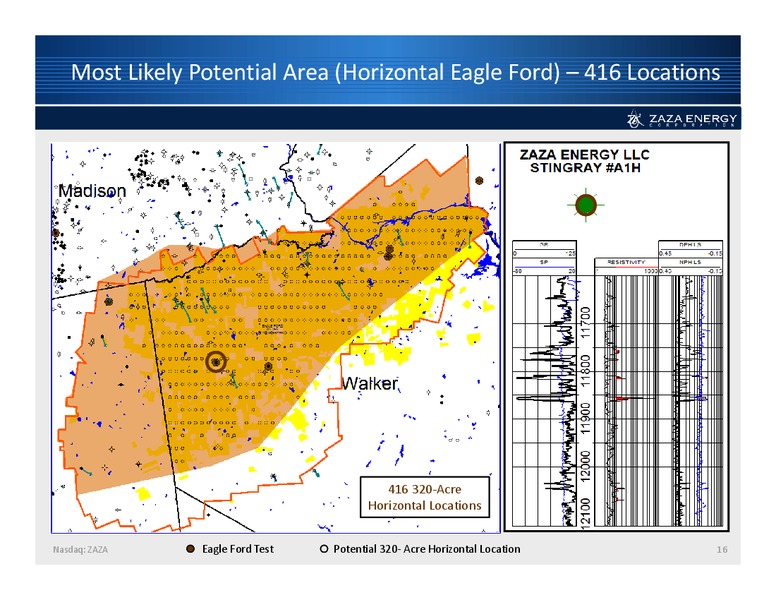This screenshot has height=600, width=776.
Task: Click the Walker county label
Action: (x=370, y=383)
